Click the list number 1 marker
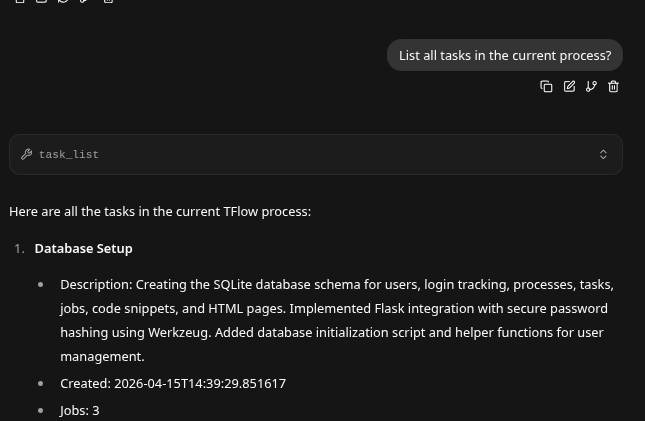645x421 pixels. click(19, 249)
